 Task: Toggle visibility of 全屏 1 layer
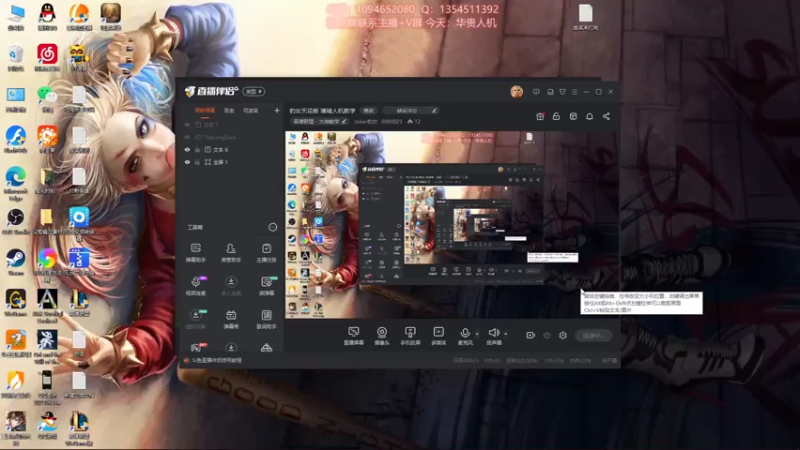pyautogui.click(x=187, y=162)
